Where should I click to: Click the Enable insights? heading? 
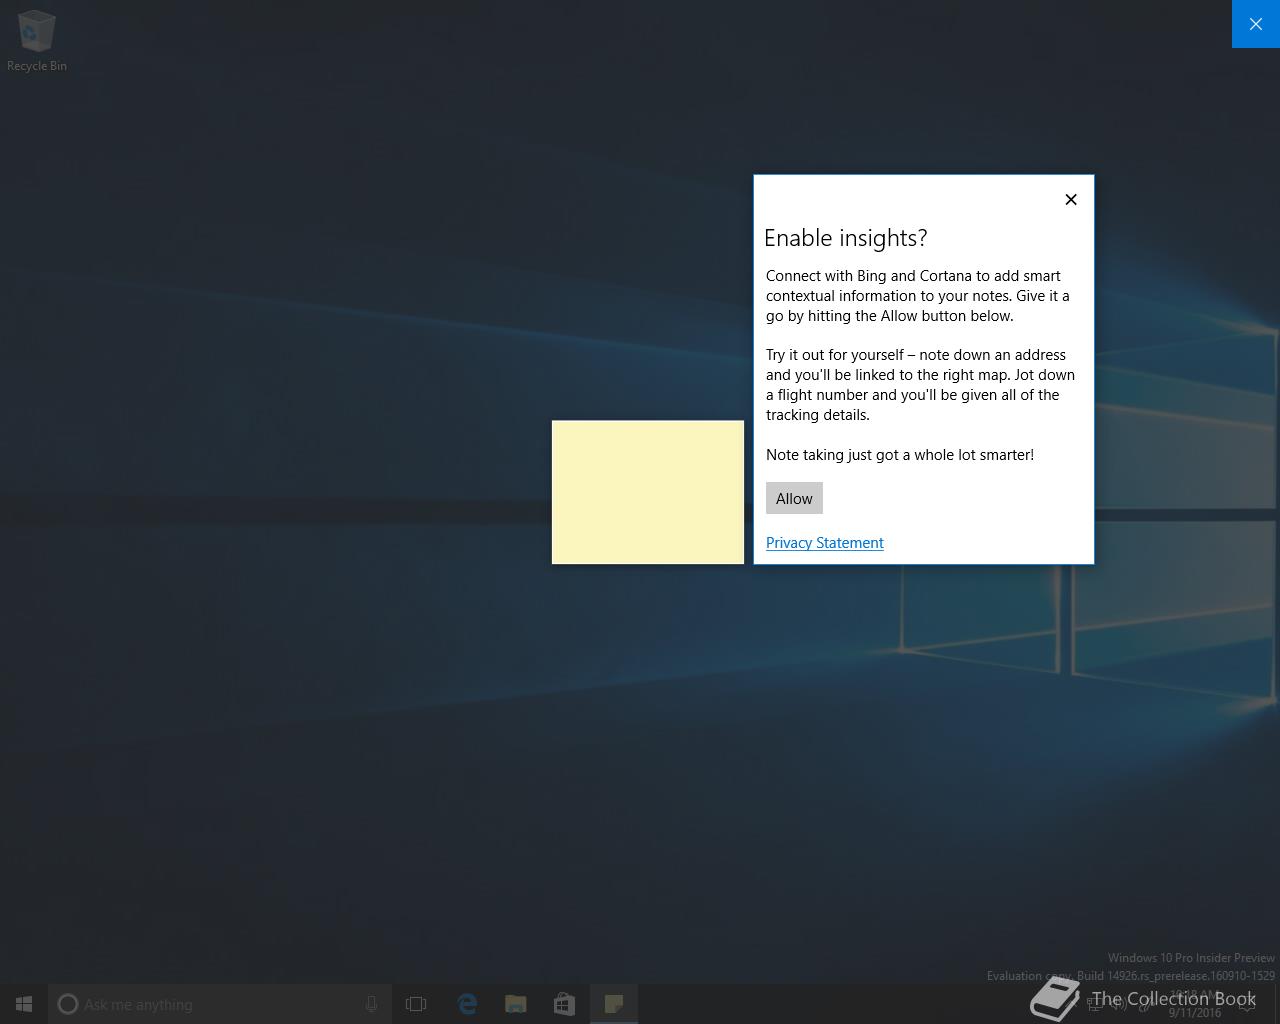[x=846, y=238]
